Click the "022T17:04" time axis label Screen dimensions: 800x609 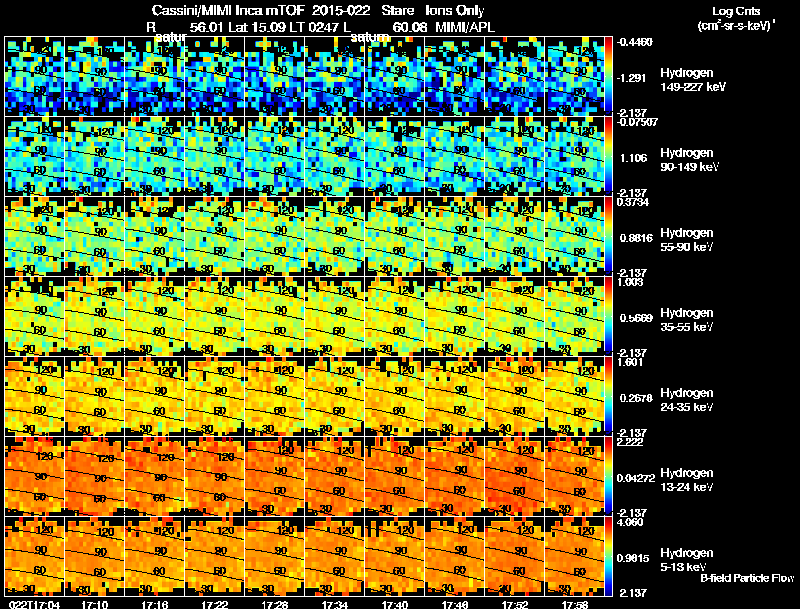[x=35, y=604]
